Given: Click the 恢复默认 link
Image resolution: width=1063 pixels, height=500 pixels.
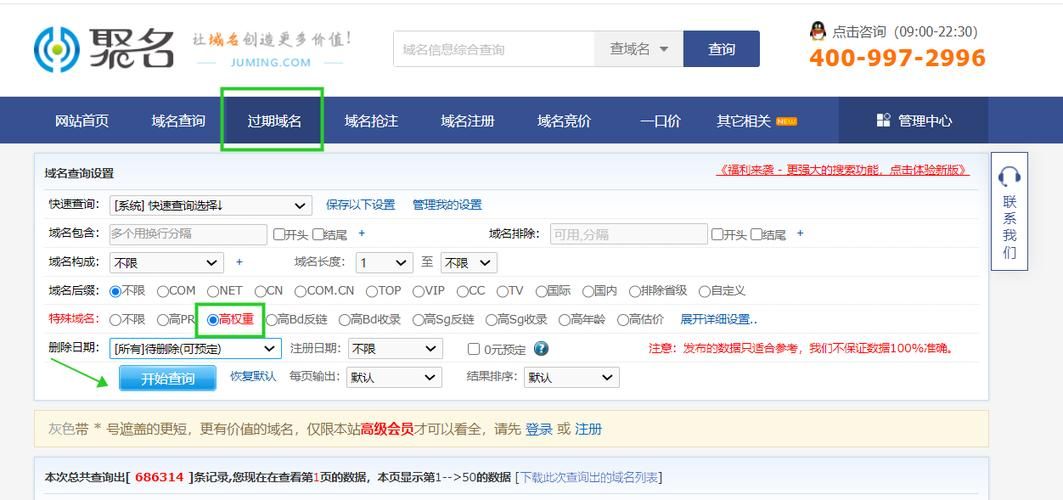Looking at the screenshot, I should coord(253,376).
